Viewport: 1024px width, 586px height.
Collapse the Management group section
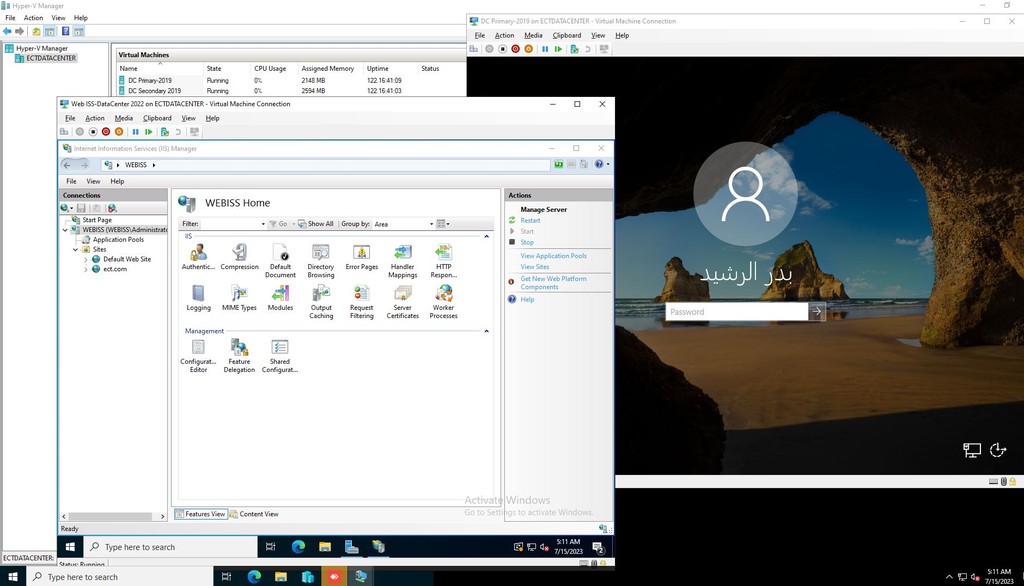pyautogui.click(x=487, y=331)
